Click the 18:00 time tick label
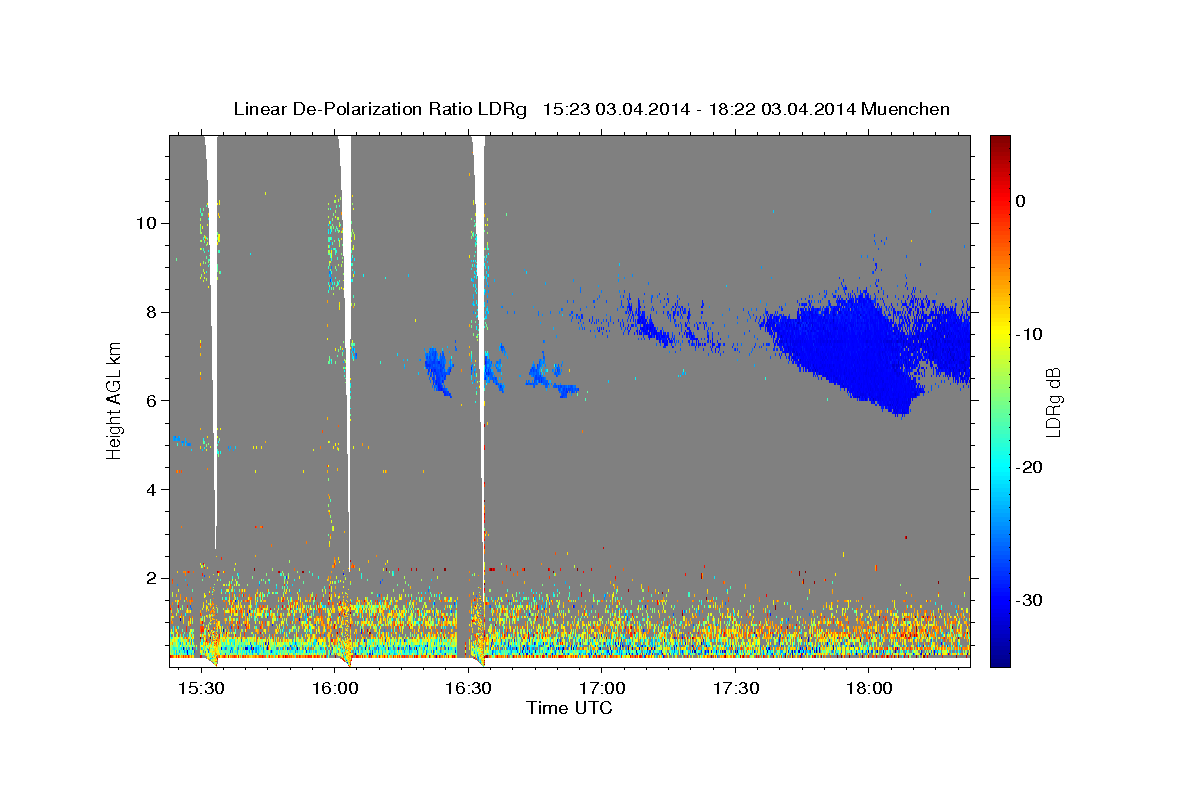This screenshot has height=800, width=1200. 870,689
